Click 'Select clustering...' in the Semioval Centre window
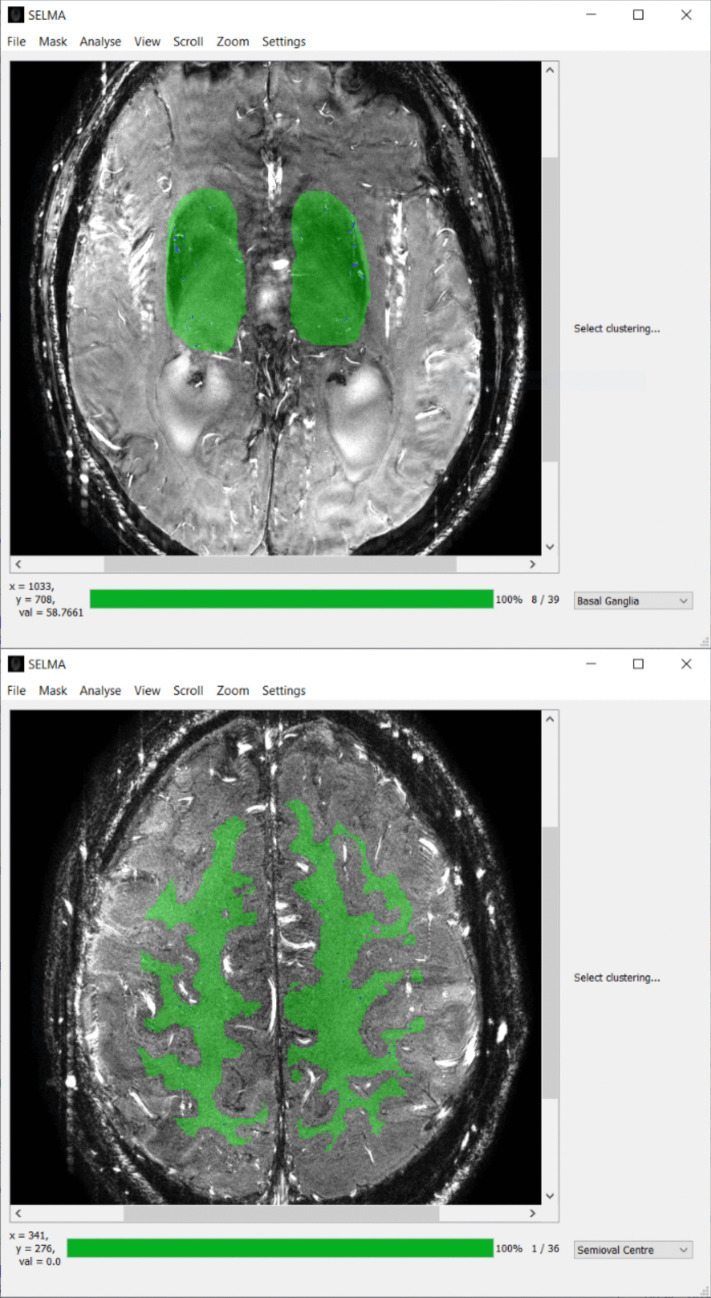Image resolution: width=711 pixels, height=1298 pixels. [616, 978]
